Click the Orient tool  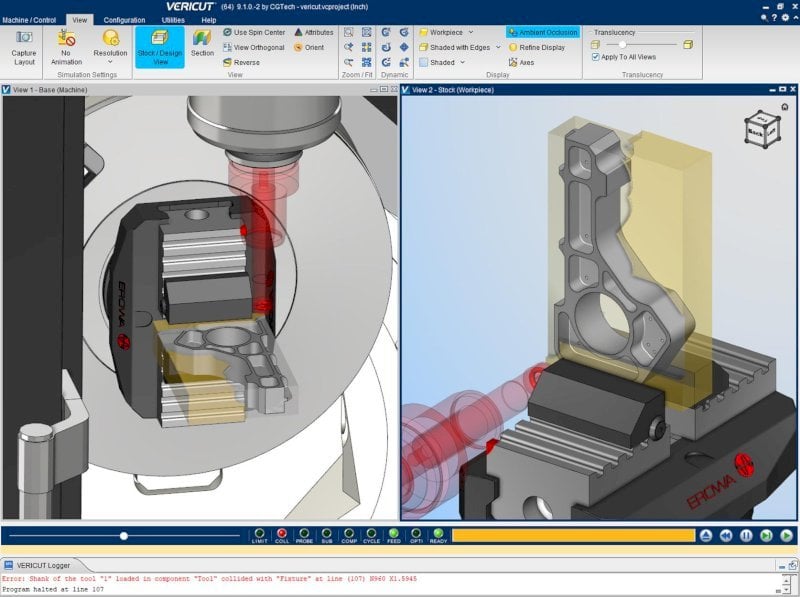pyautogui.click(x=309, y=47)
